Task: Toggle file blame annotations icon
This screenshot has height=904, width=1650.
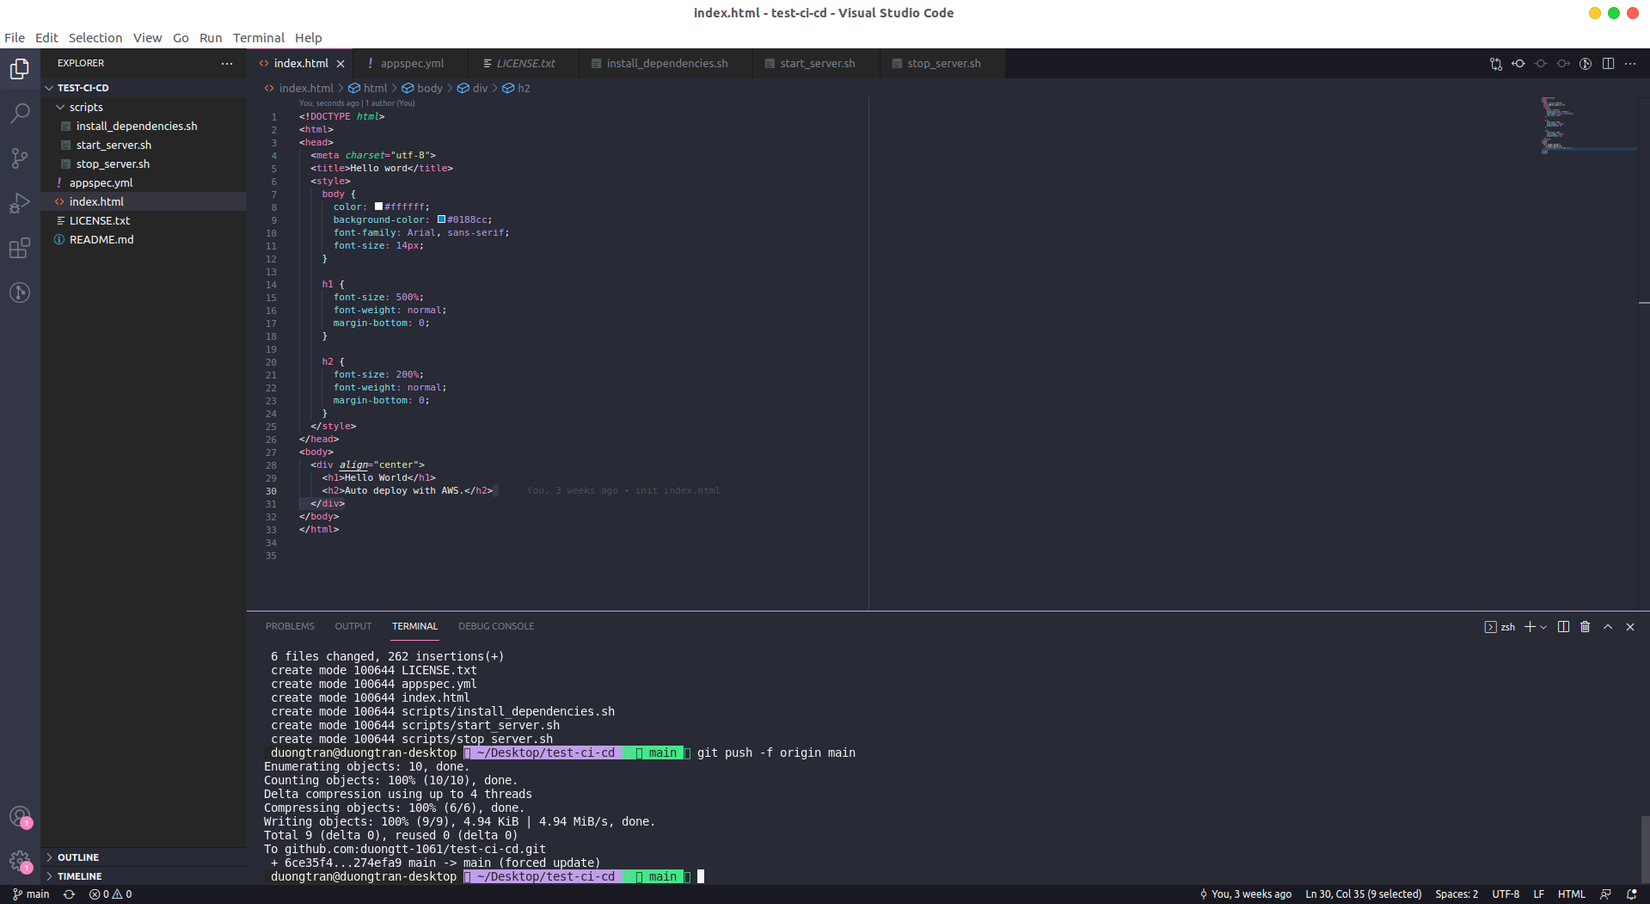Action: point(1586,64)
